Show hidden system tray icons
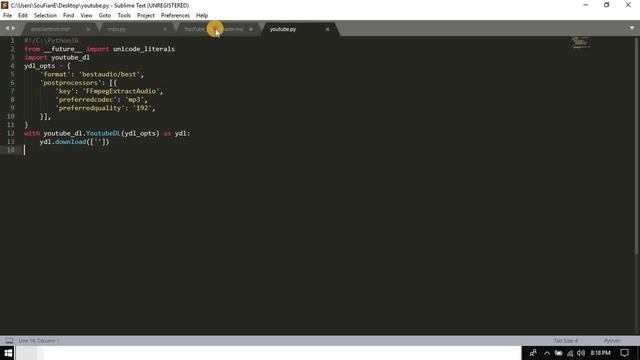 point(547,353)
